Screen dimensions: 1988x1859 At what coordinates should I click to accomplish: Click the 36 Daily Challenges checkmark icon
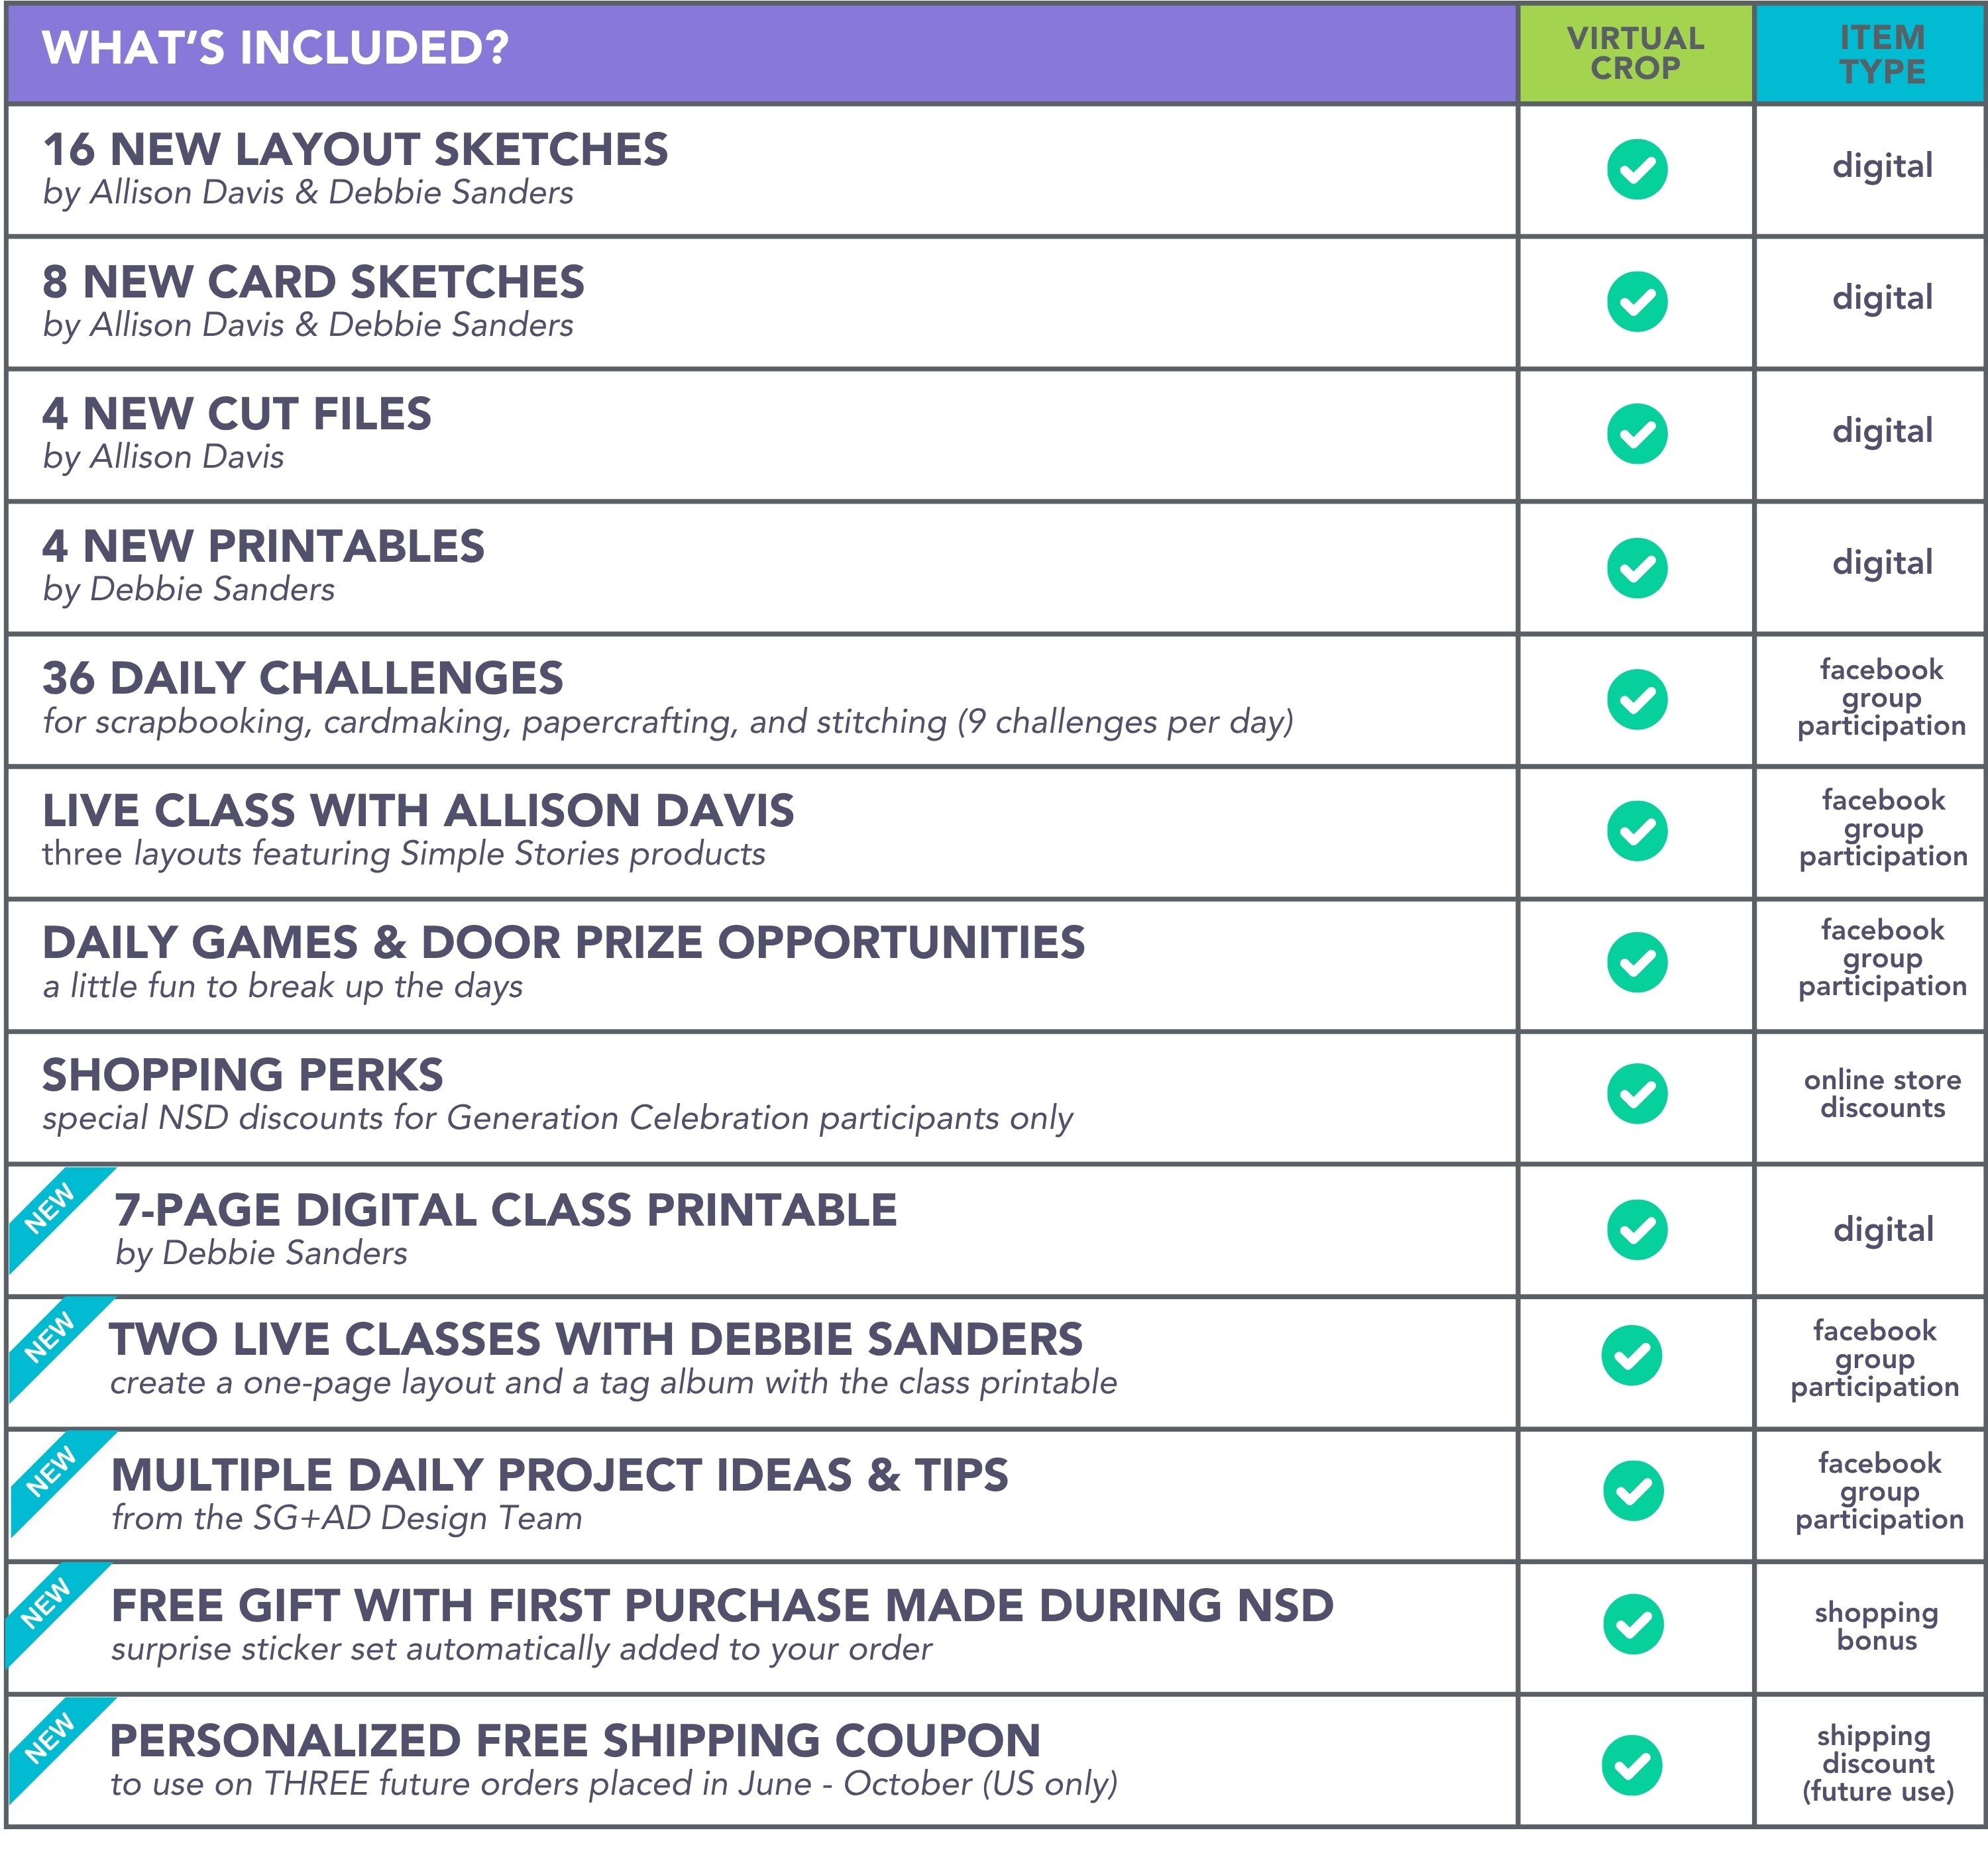click(x=1636, y=699)
